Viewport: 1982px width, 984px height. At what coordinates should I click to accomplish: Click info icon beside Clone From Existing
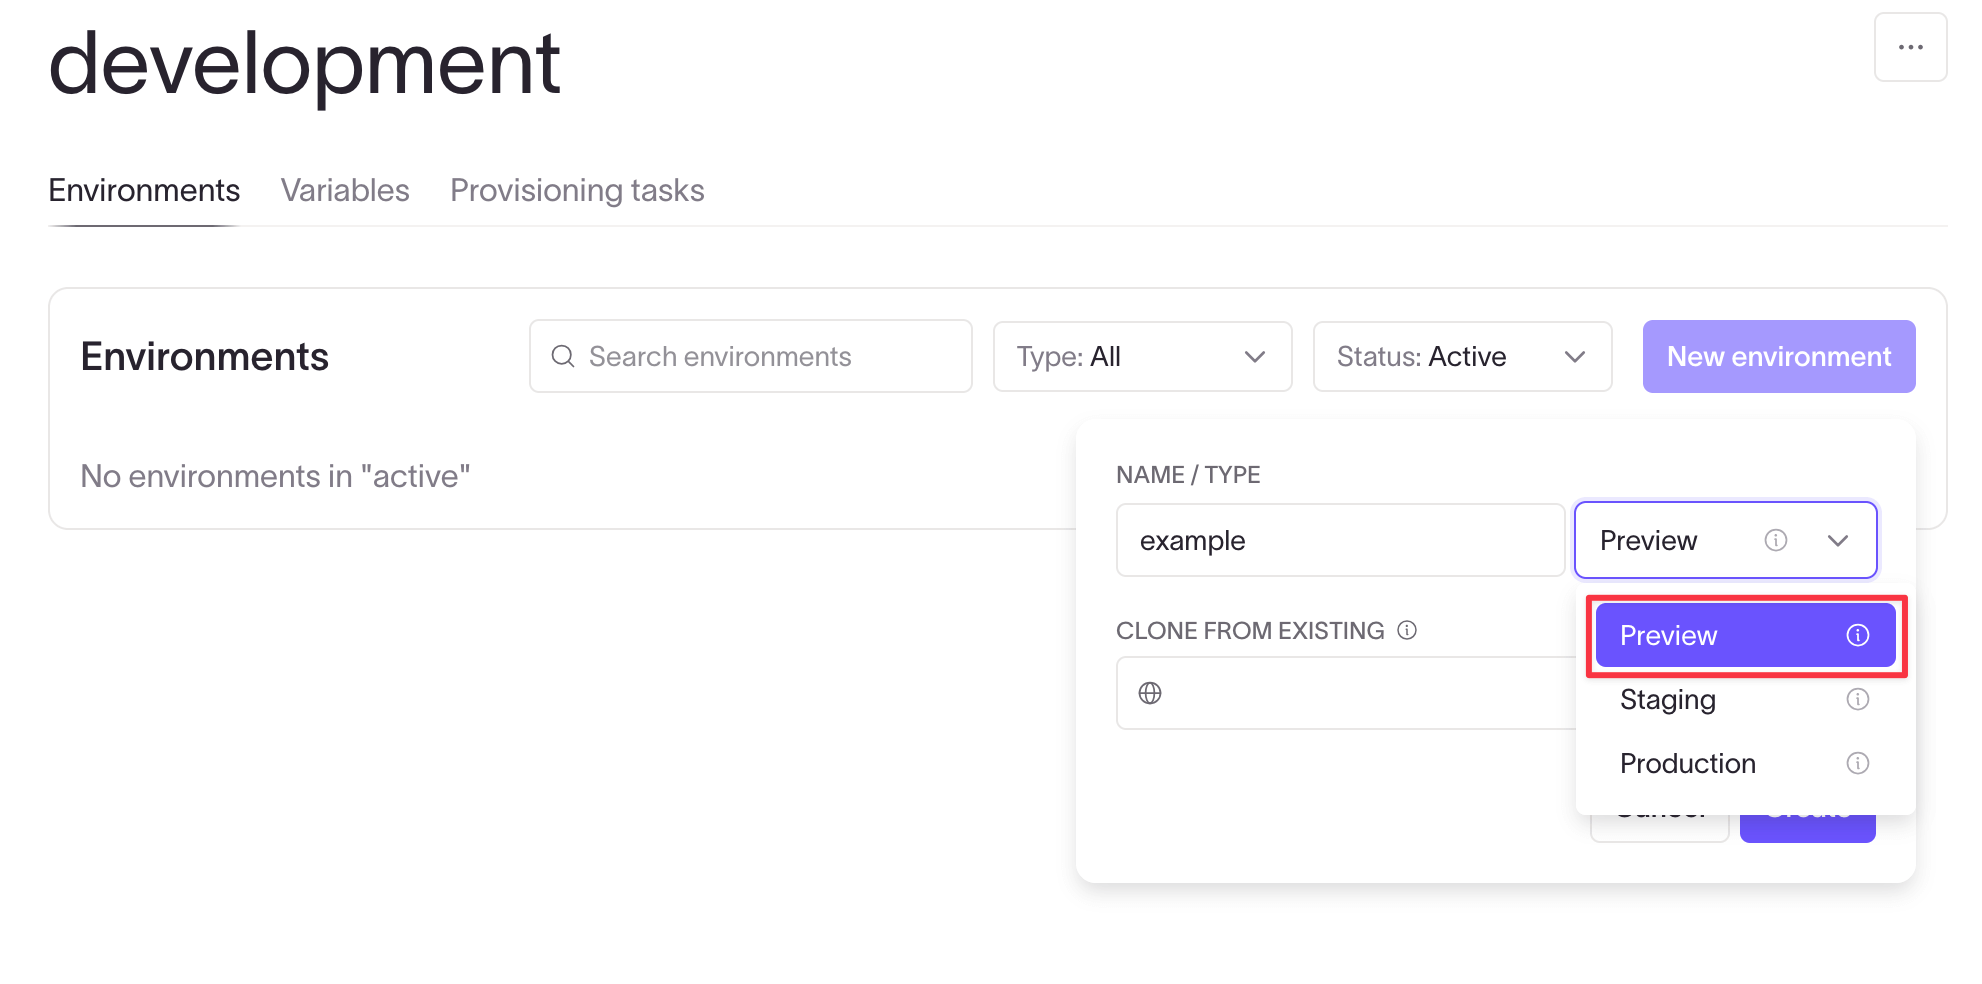click(1407, 630)
